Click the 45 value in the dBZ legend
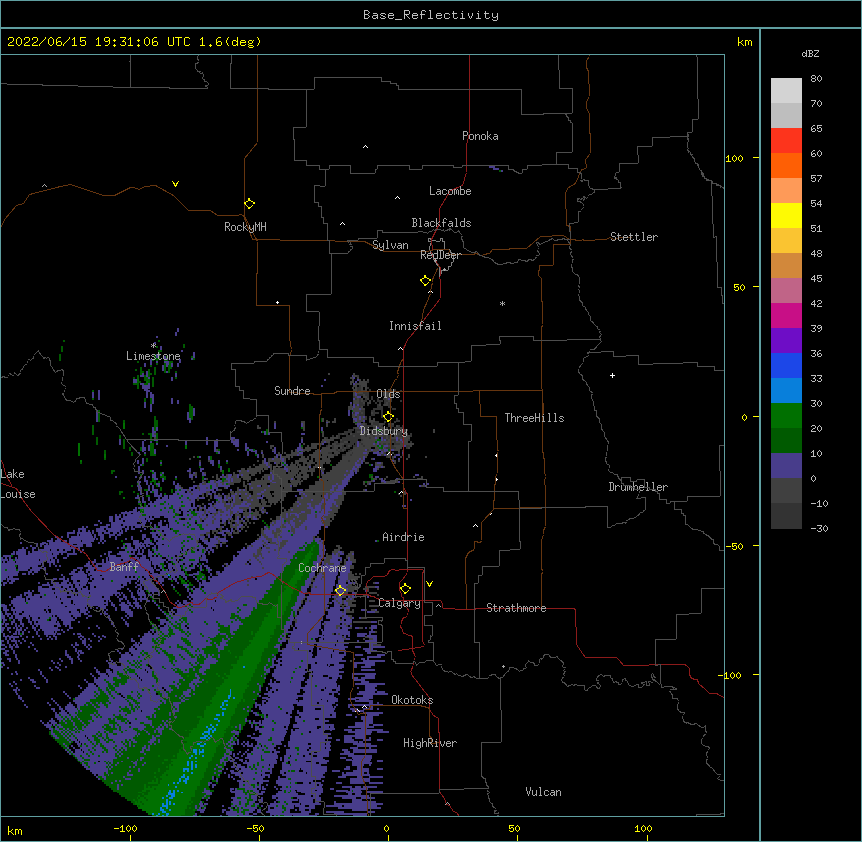The width and height of the screenshot is (862, 842). pyautogui.click(x=816, y=278)
